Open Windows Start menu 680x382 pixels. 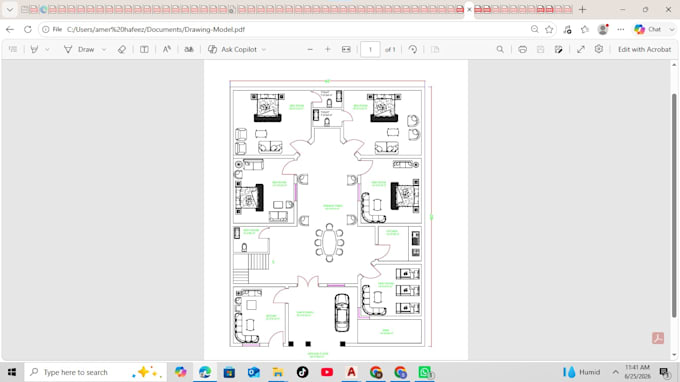click(x=12, y=372)
